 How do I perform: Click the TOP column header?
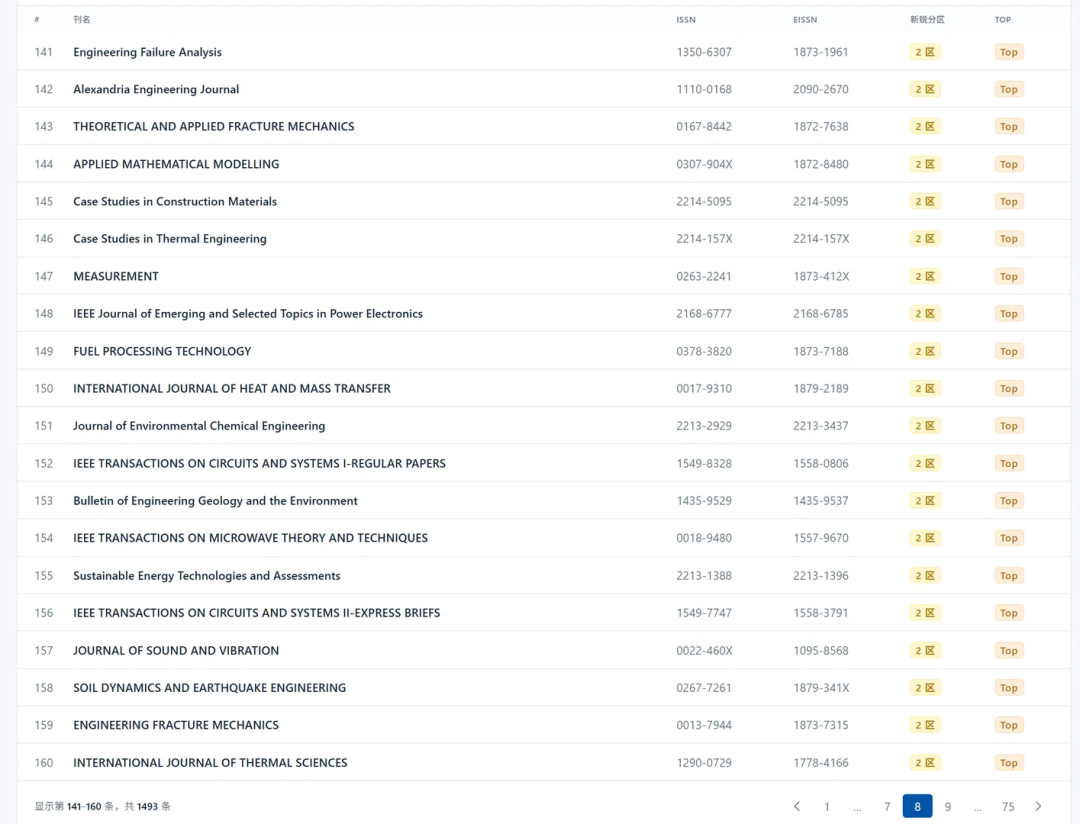coord(1003,19)
